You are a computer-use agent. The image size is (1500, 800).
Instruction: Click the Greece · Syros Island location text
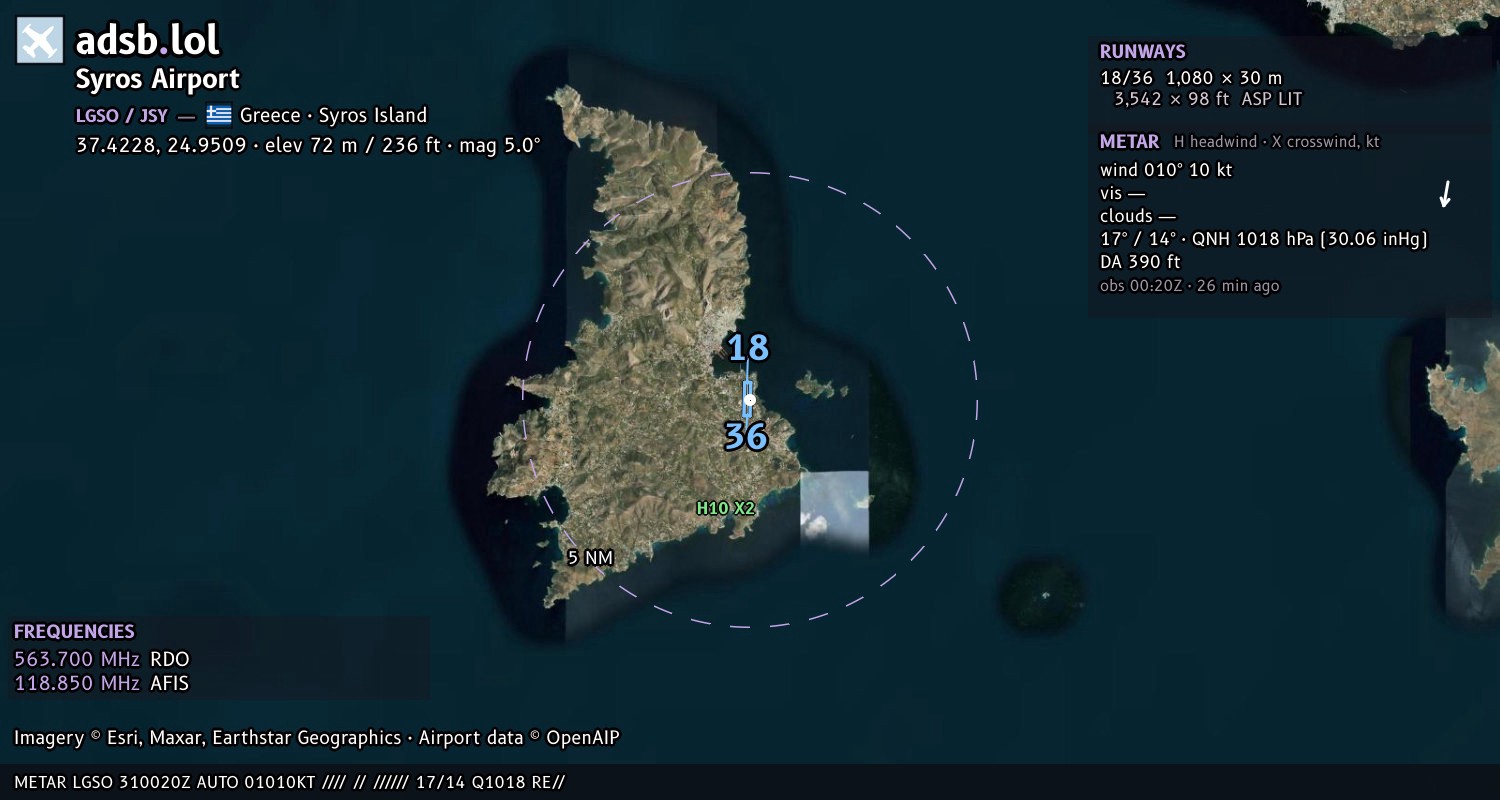click(333, 115)
